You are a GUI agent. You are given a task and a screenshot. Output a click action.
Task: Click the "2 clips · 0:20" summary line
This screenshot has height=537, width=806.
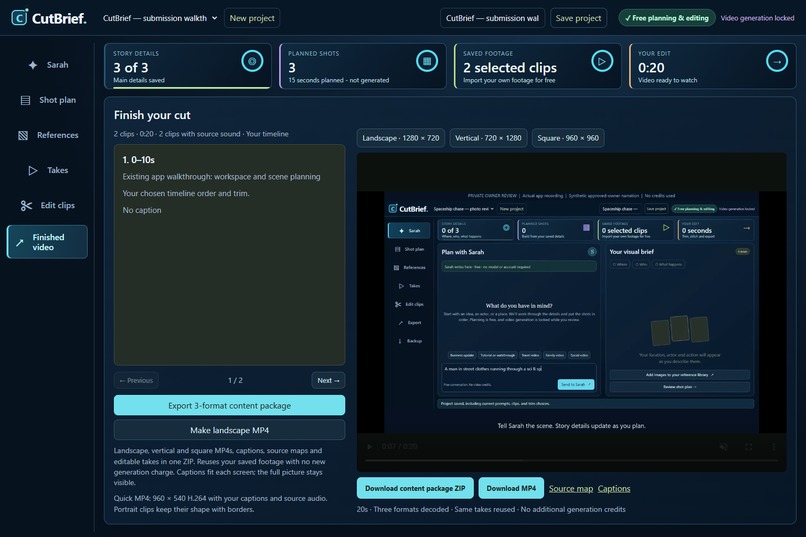click(201, 134)
